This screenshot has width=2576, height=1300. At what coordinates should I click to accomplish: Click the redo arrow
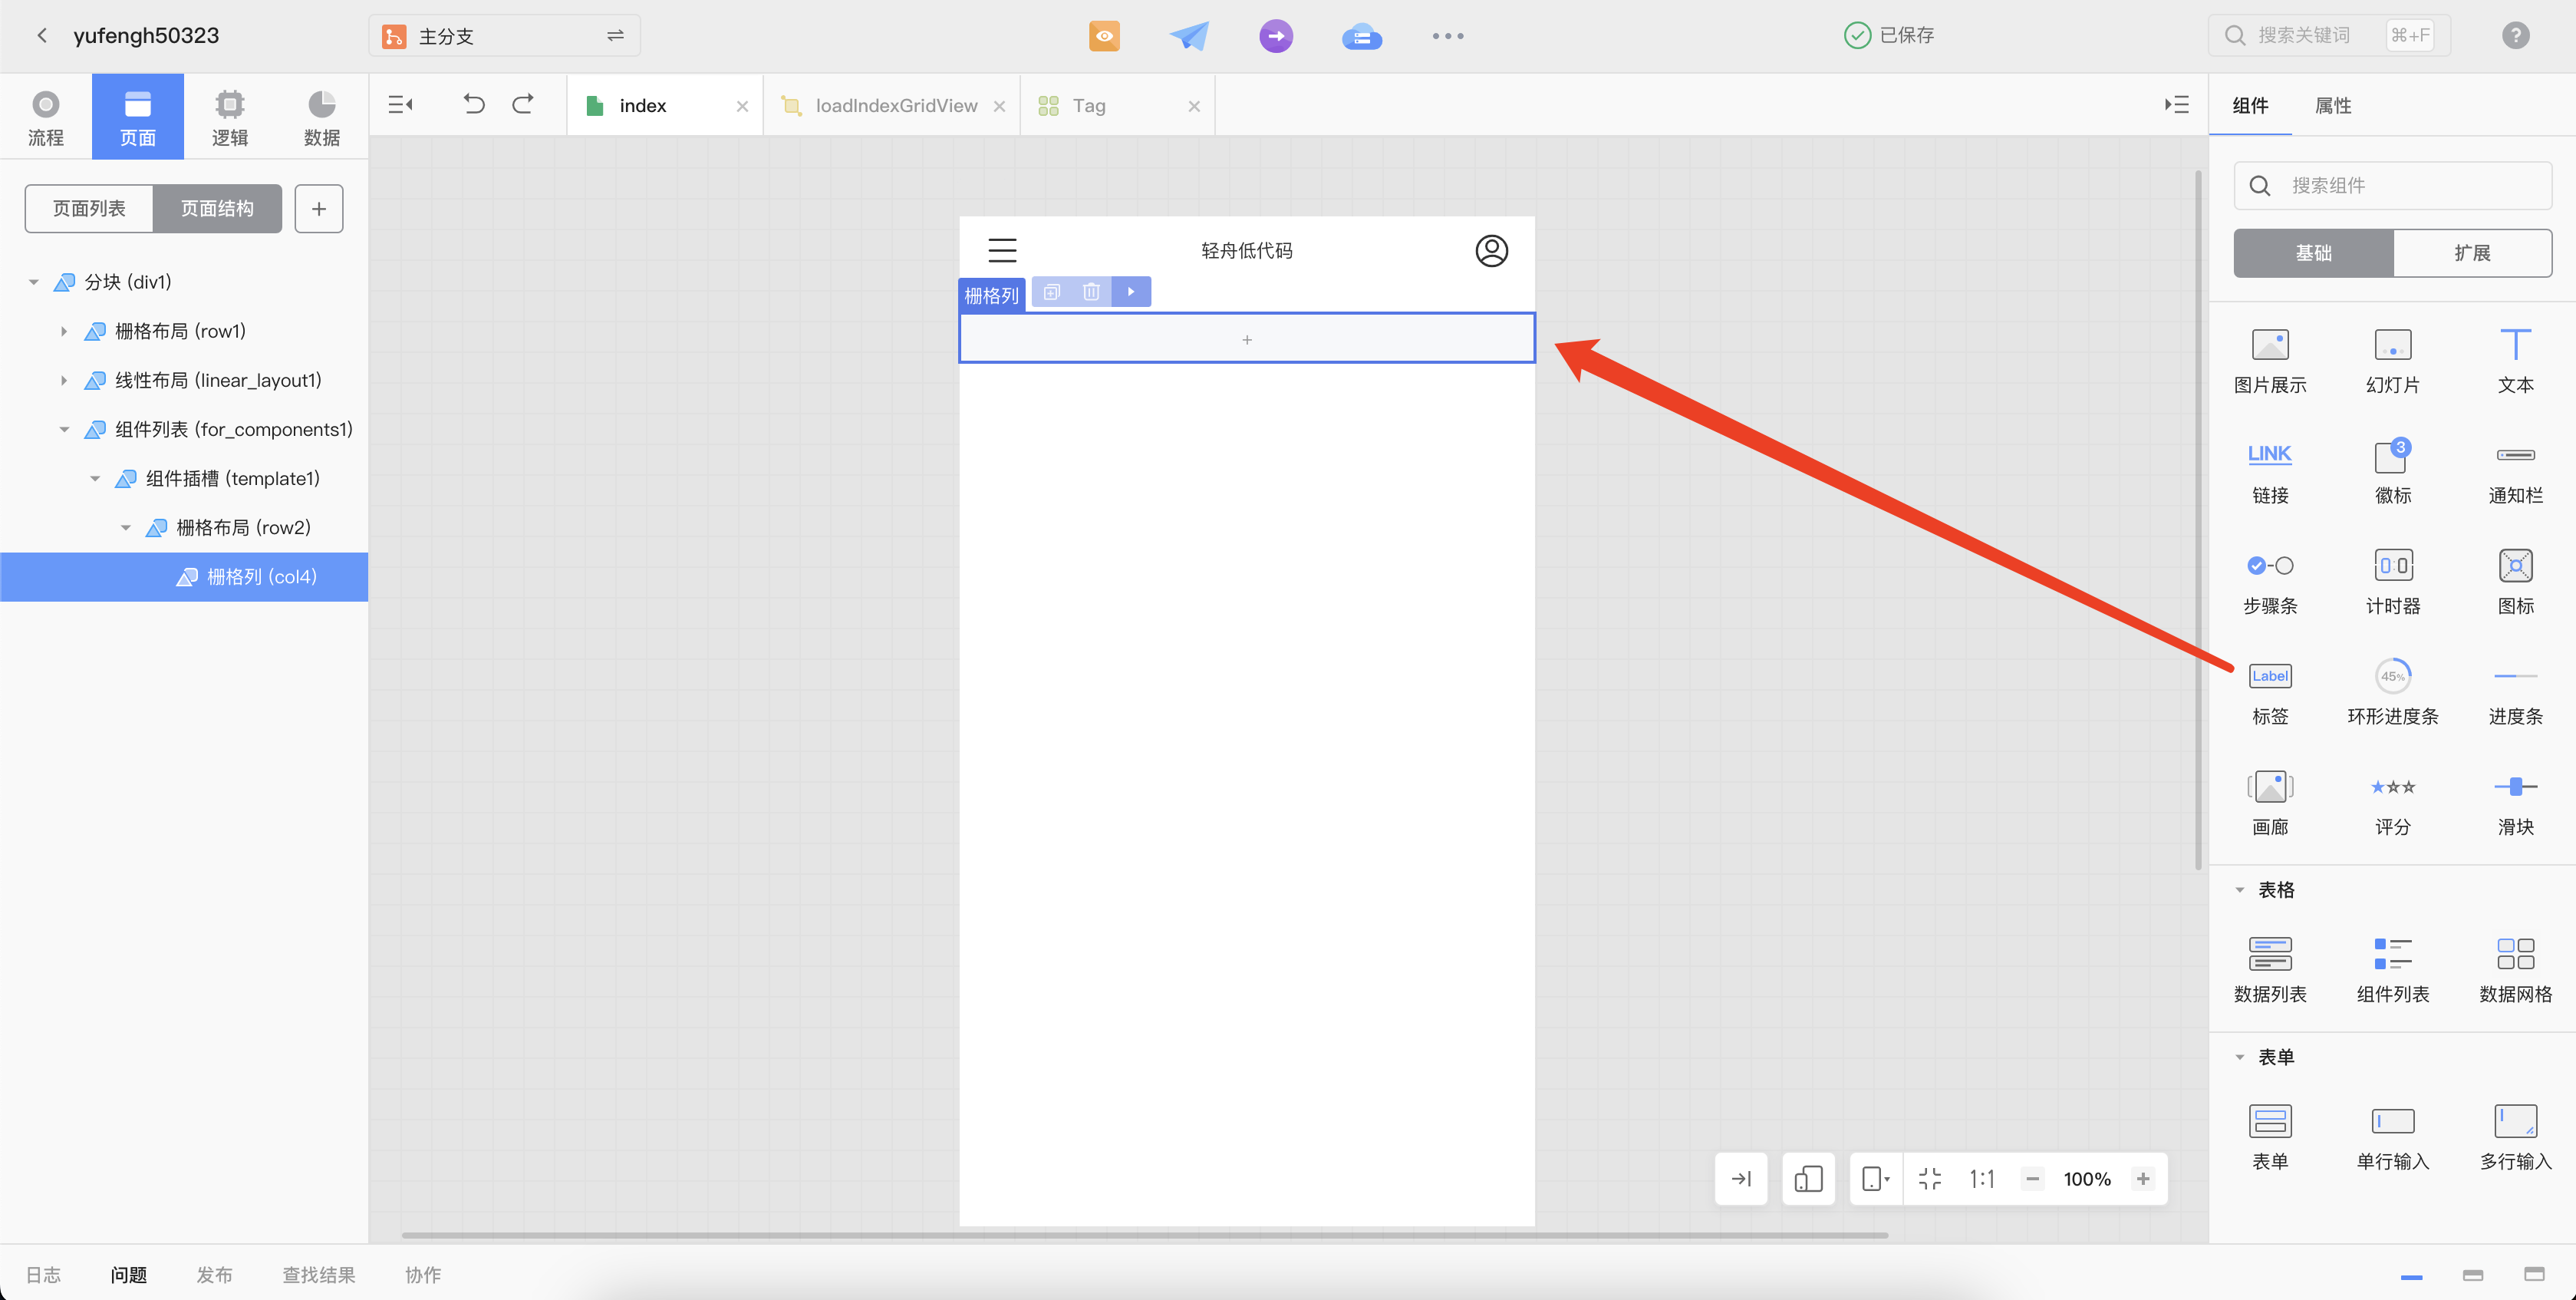coord(523,104)
